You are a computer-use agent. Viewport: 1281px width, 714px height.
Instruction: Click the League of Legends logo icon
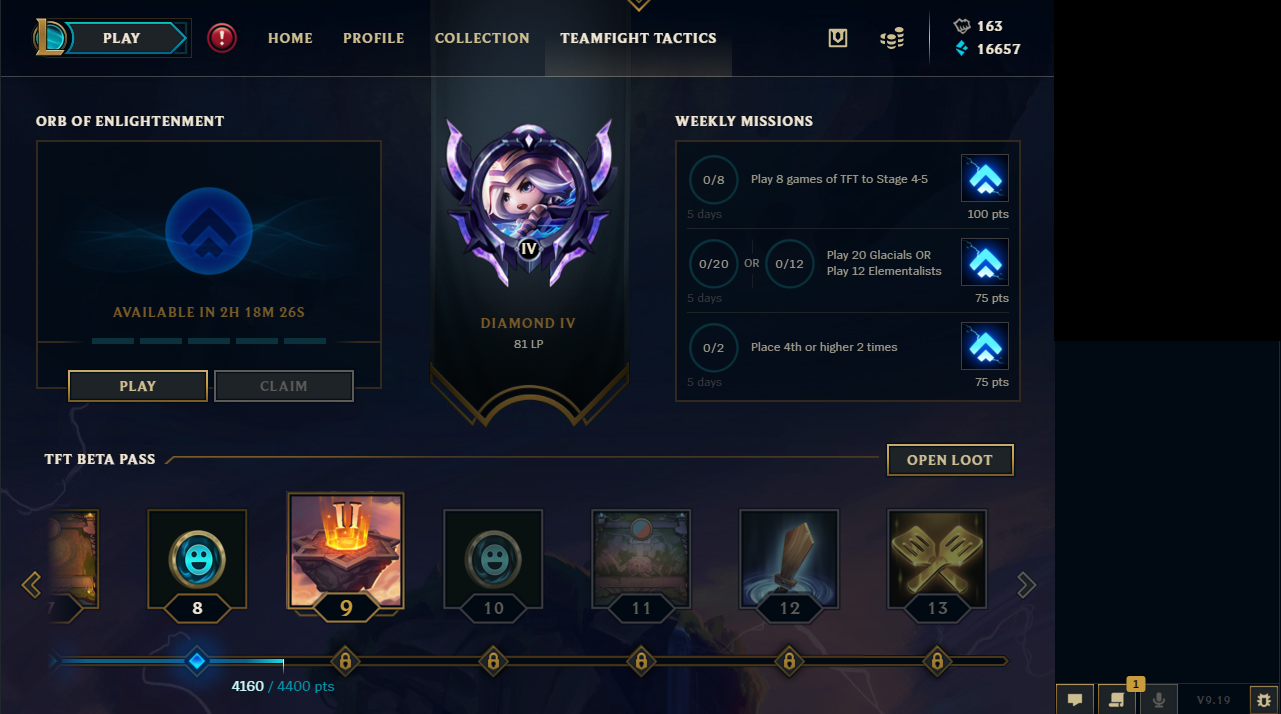(x=51, y=38)
